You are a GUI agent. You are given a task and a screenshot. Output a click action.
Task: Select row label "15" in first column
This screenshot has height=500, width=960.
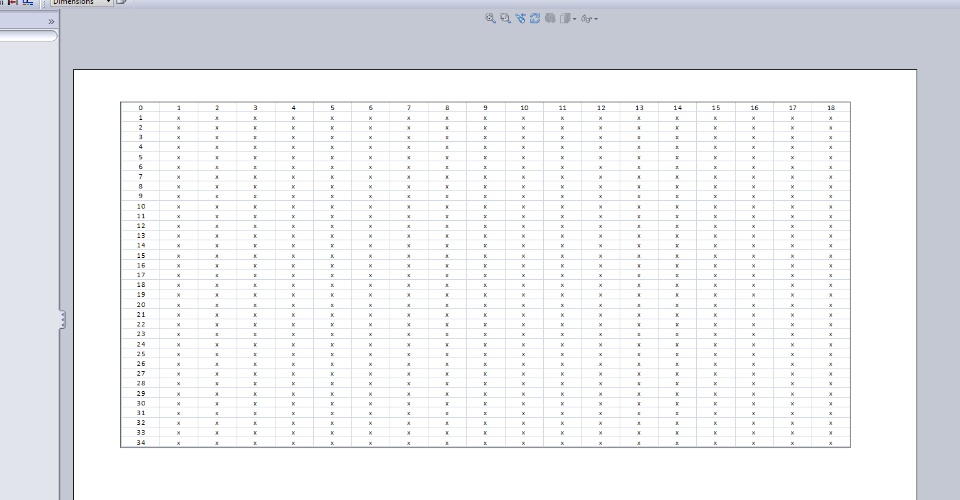tap(141, 255)
